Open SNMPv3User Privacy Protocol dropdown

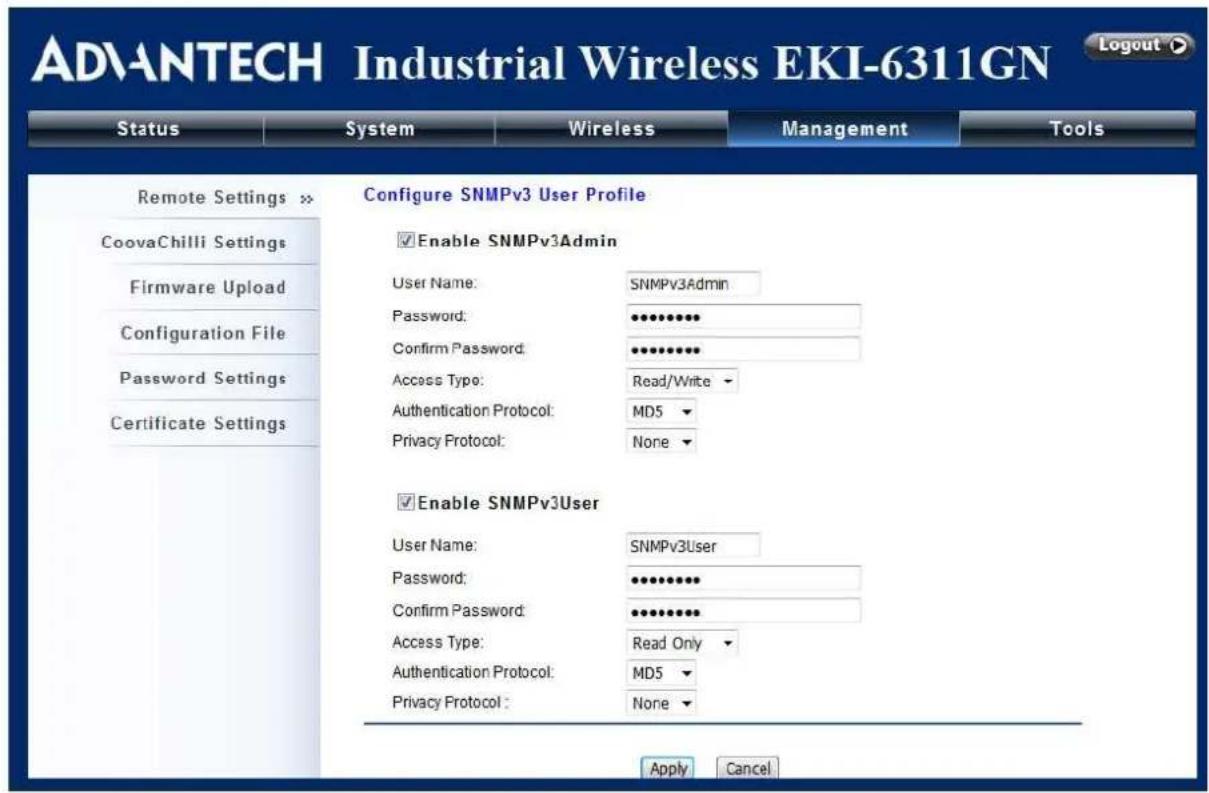[661, 704]
